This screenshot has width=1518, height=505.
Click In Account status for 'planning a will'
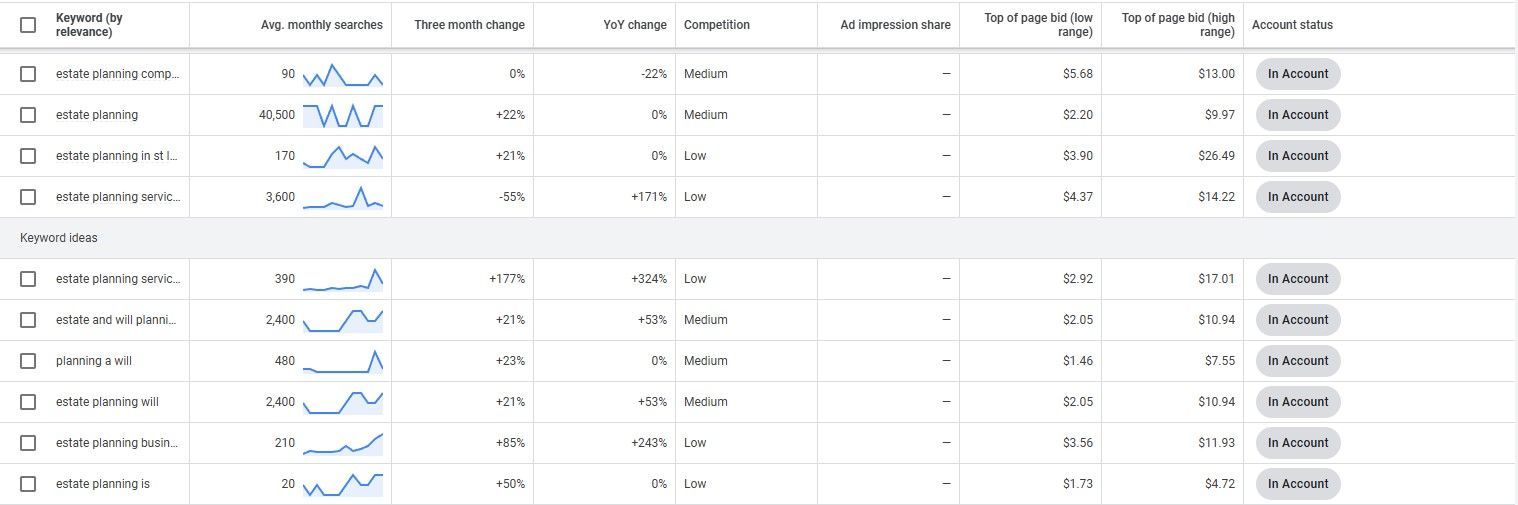pos(1298,361)
